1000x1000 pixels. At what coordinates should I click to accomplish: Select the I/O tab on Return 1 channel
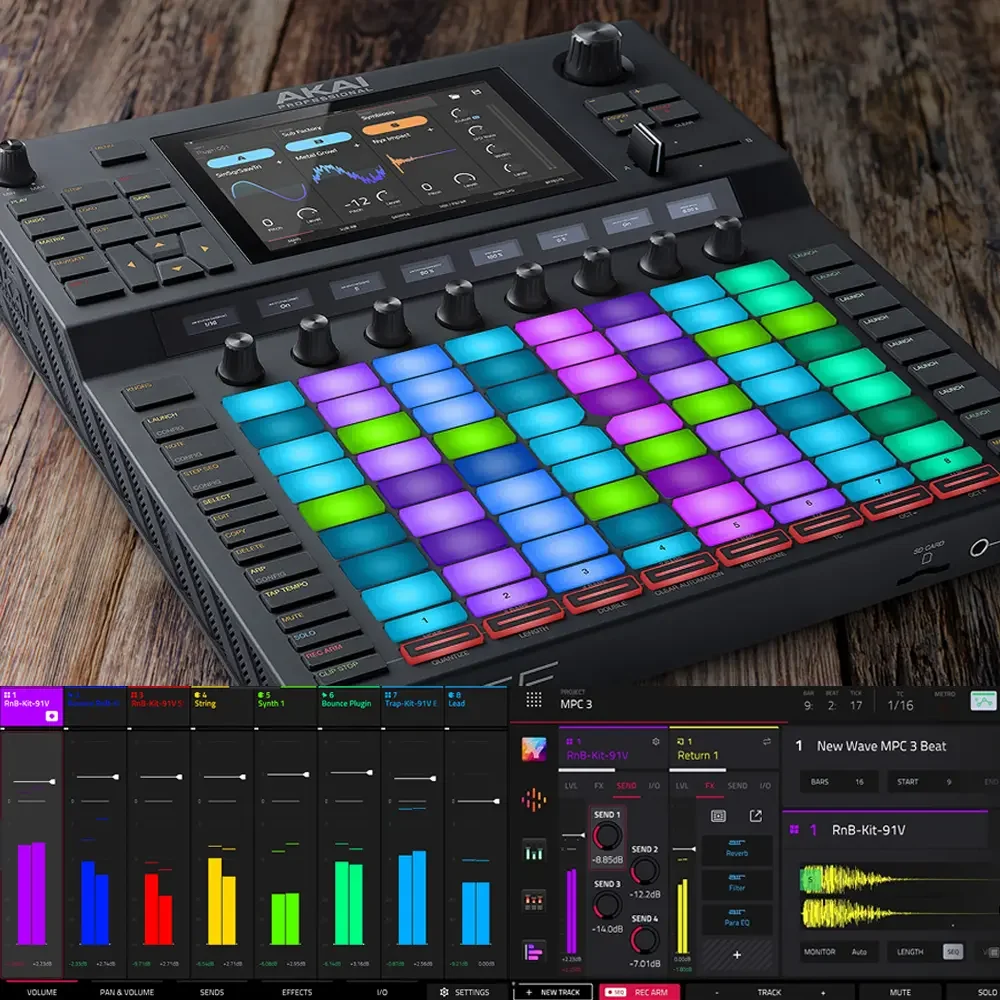[x=765, y=786]
